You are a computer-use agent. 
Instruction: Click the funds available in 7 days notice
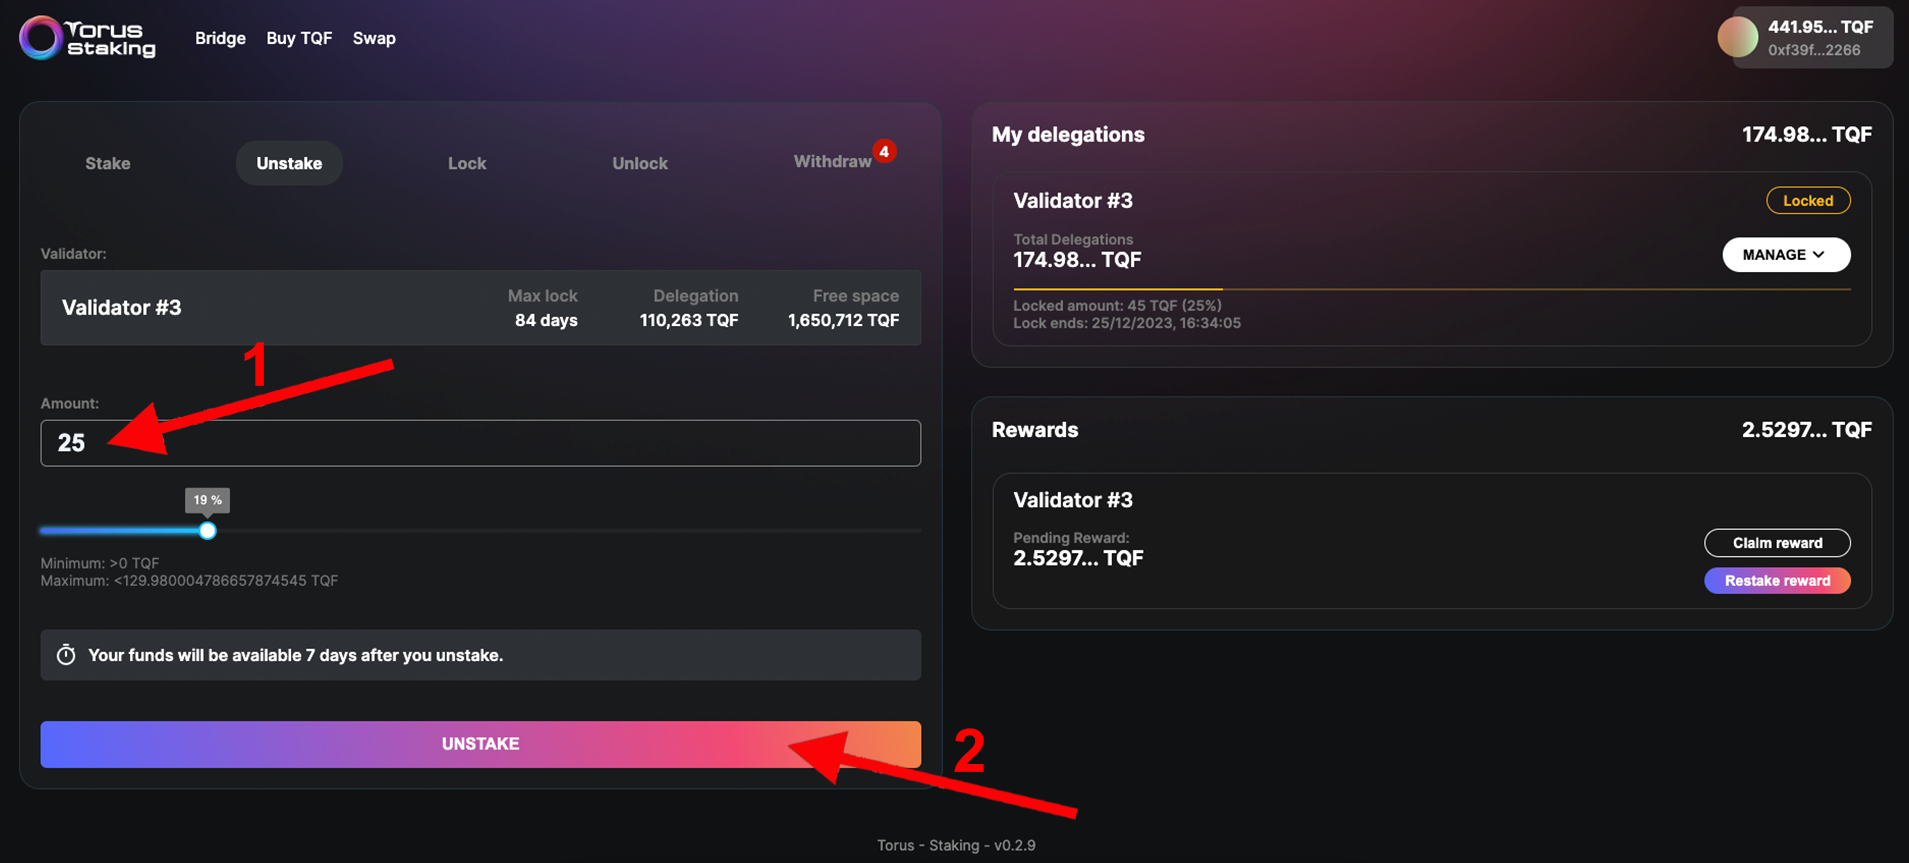click(481, 655)
